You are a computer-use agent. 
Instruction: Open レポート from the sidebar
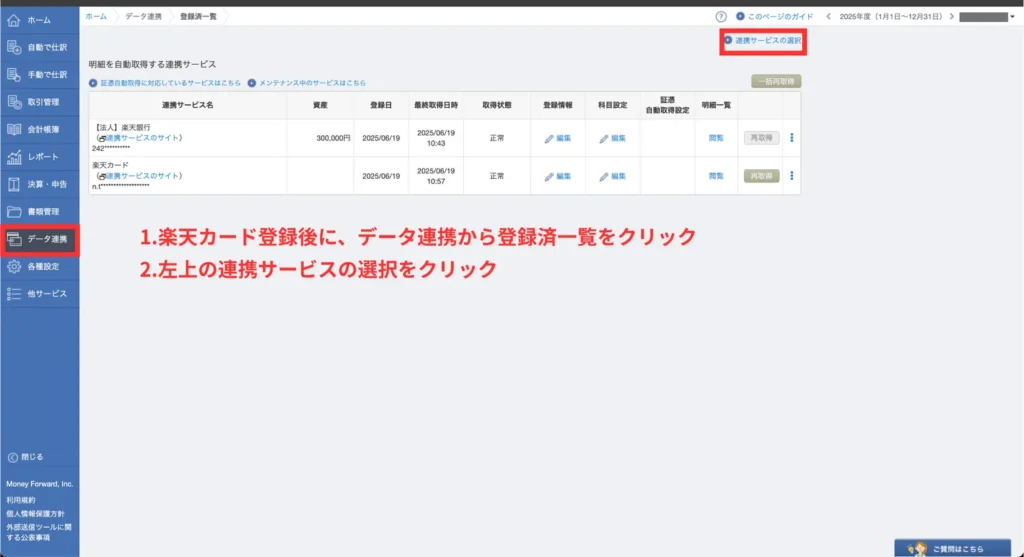(x=38, y=157)
